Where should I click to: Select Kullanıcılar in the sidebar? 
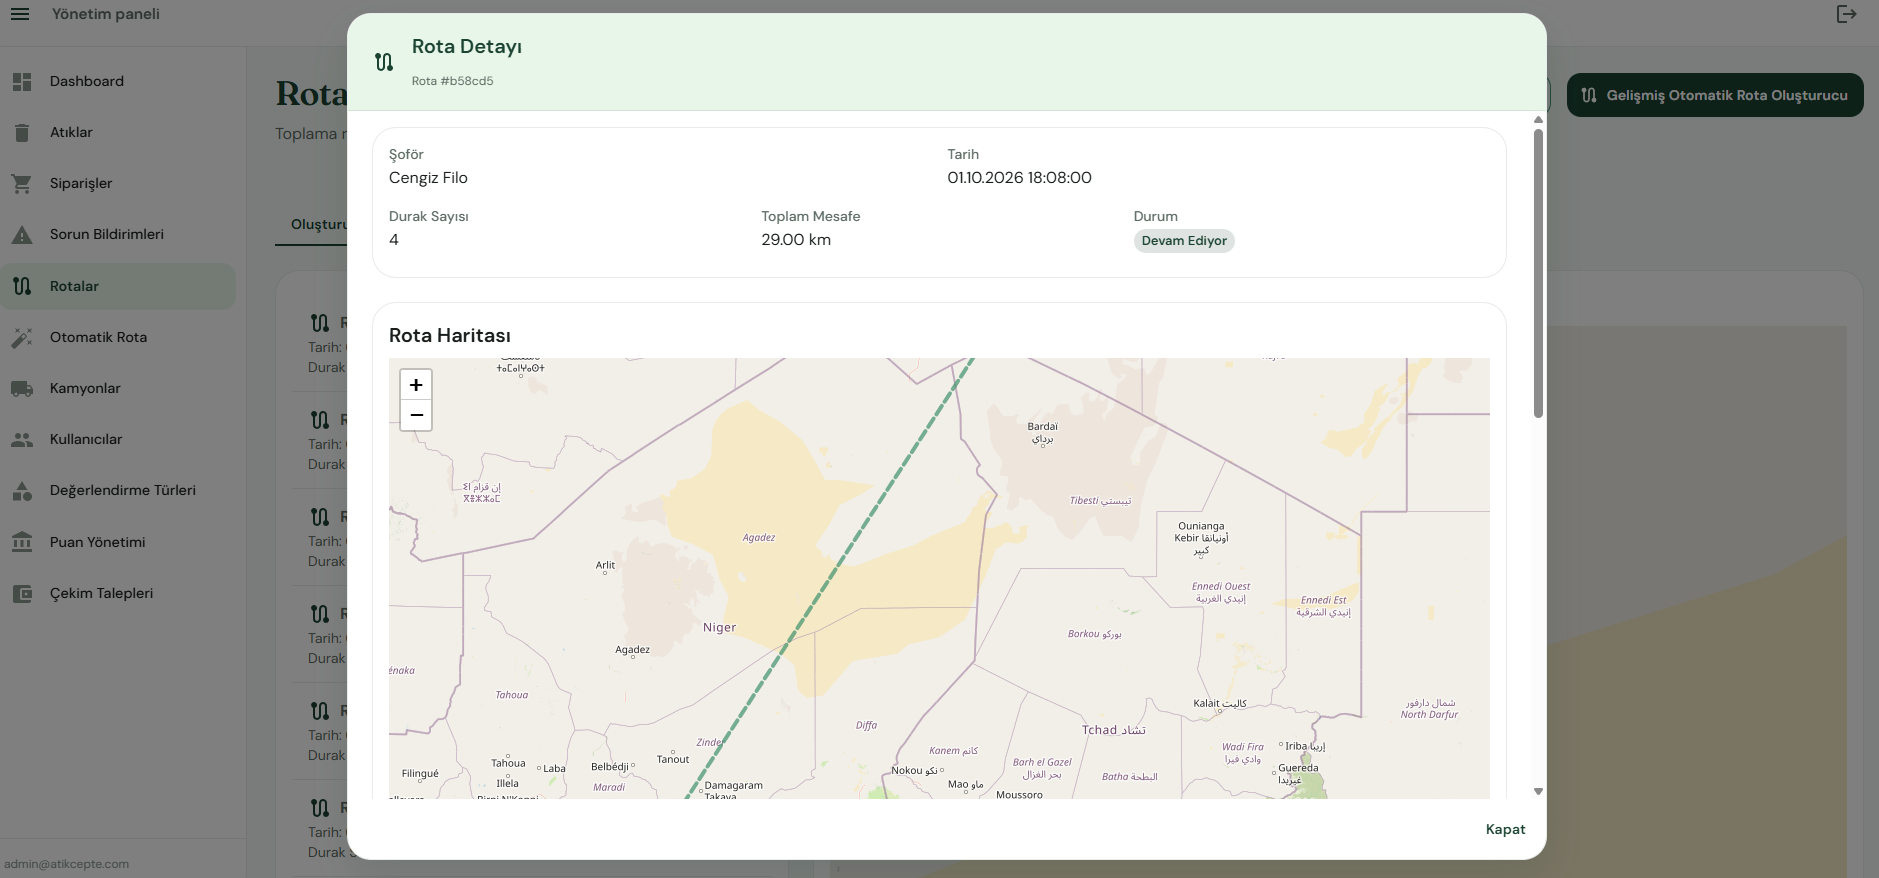coord(118,440)
